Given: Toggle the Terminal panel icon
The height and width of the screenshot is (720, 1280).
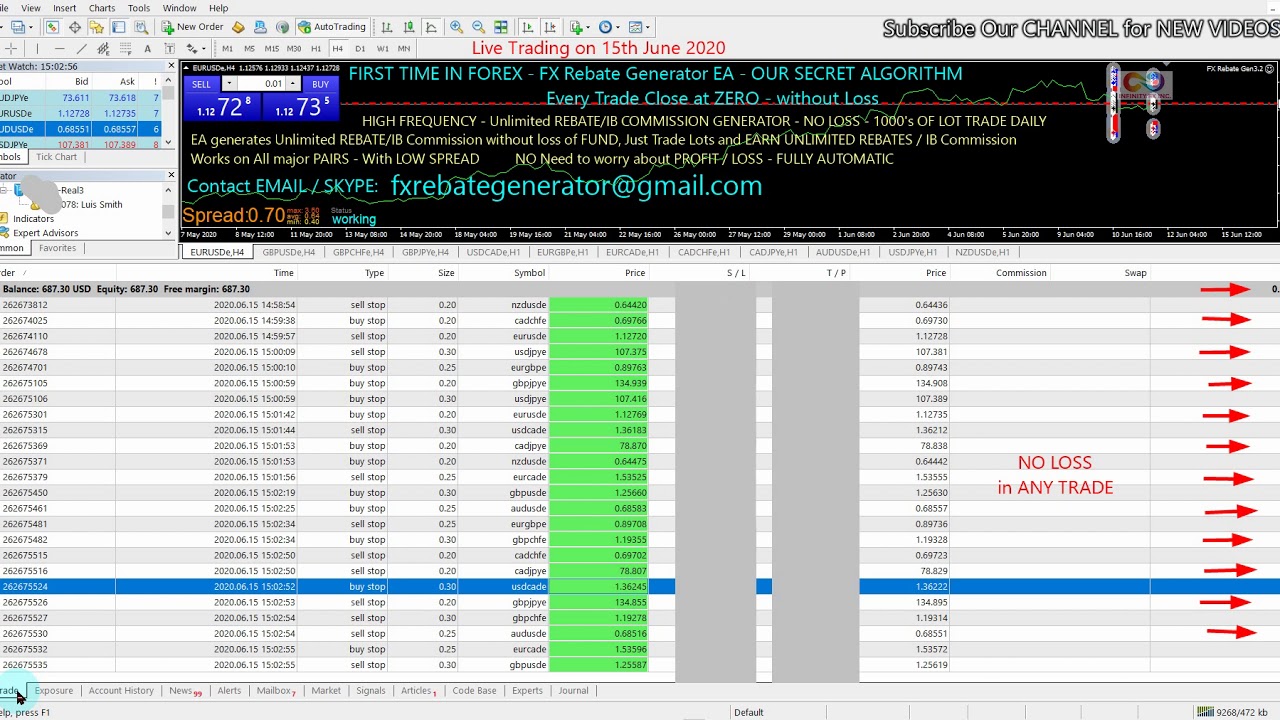Looking at the screenshot, I should coord(119,27).
